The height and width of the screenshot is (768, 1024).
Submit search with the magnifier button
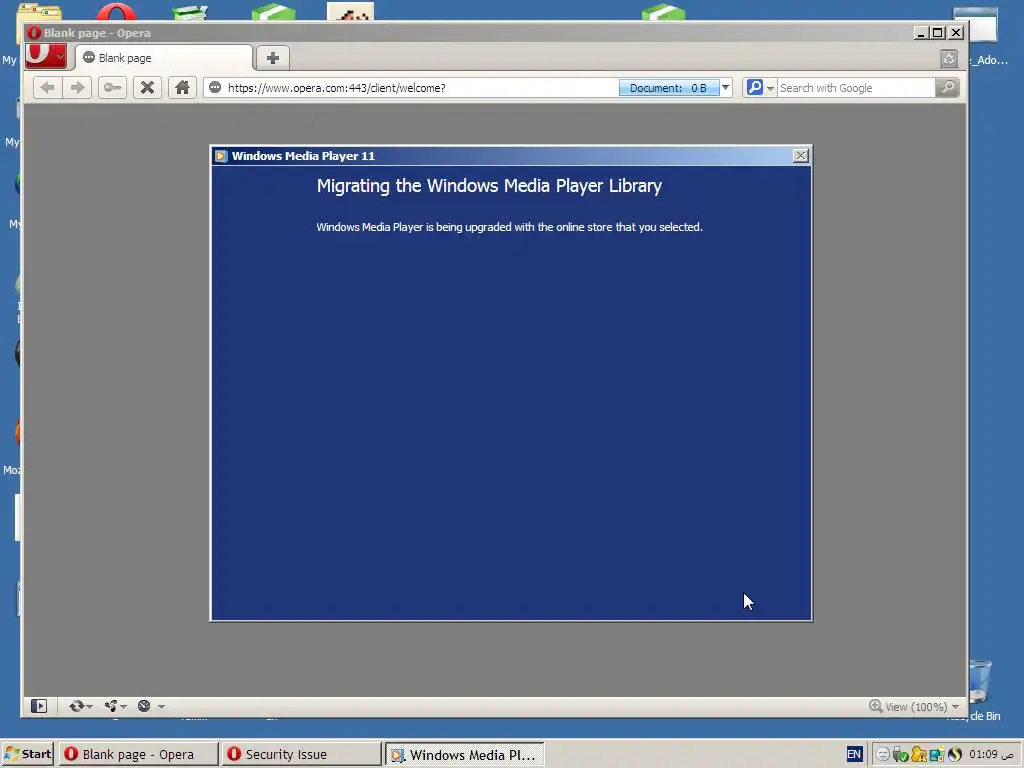947,88
